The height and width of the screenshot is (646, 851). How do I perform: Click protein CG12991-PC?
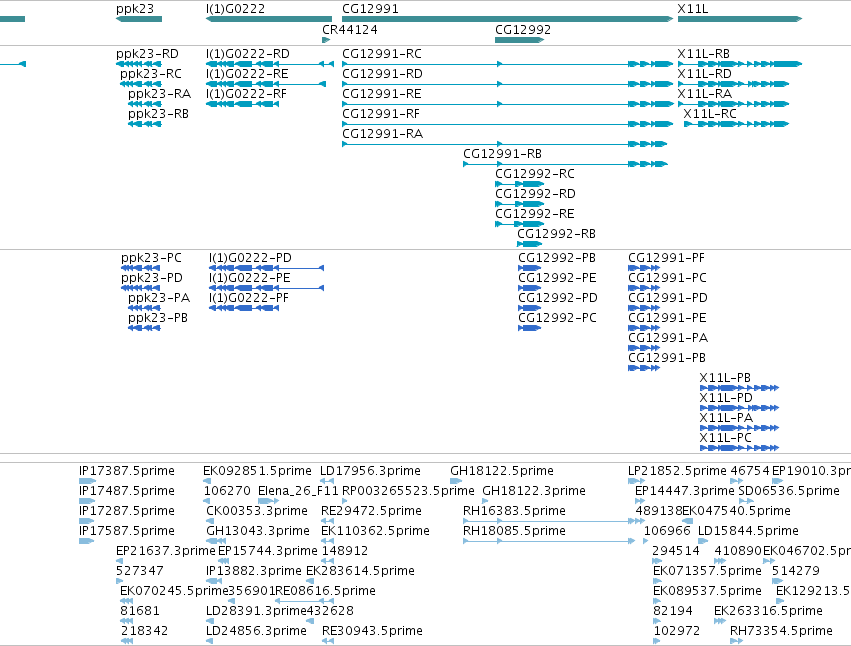point(644,288)
